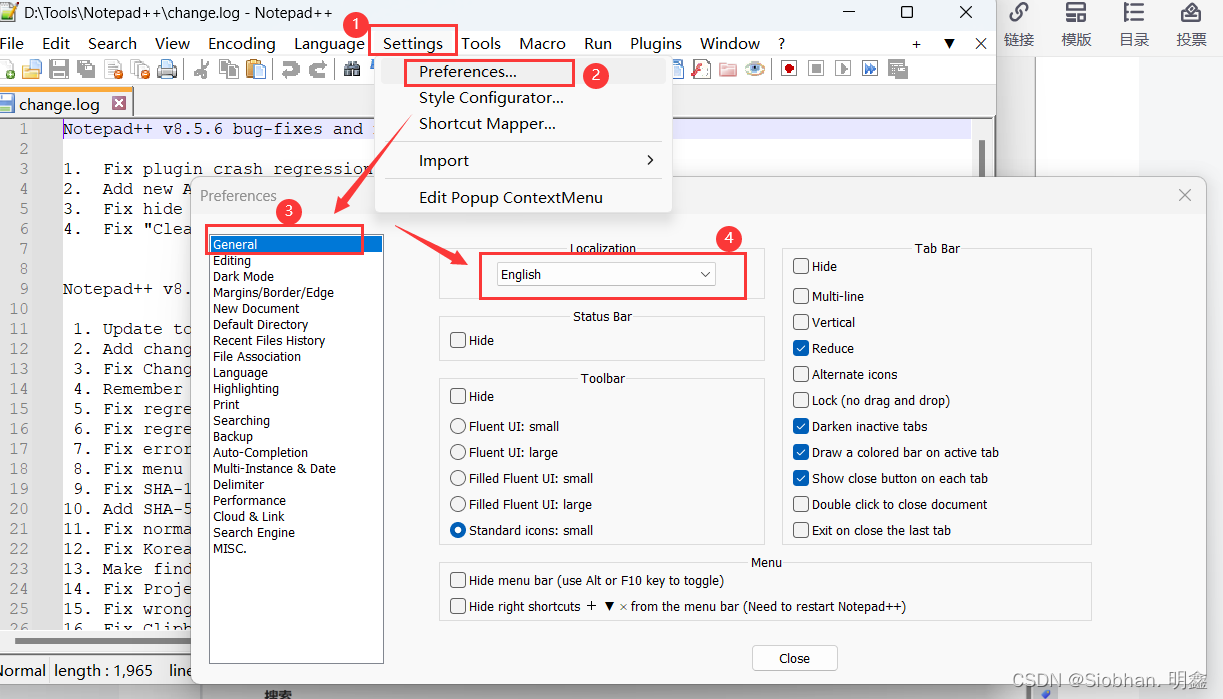
Task: Uncheck the Reduce checkbox
Action: [x=801, y=348]
